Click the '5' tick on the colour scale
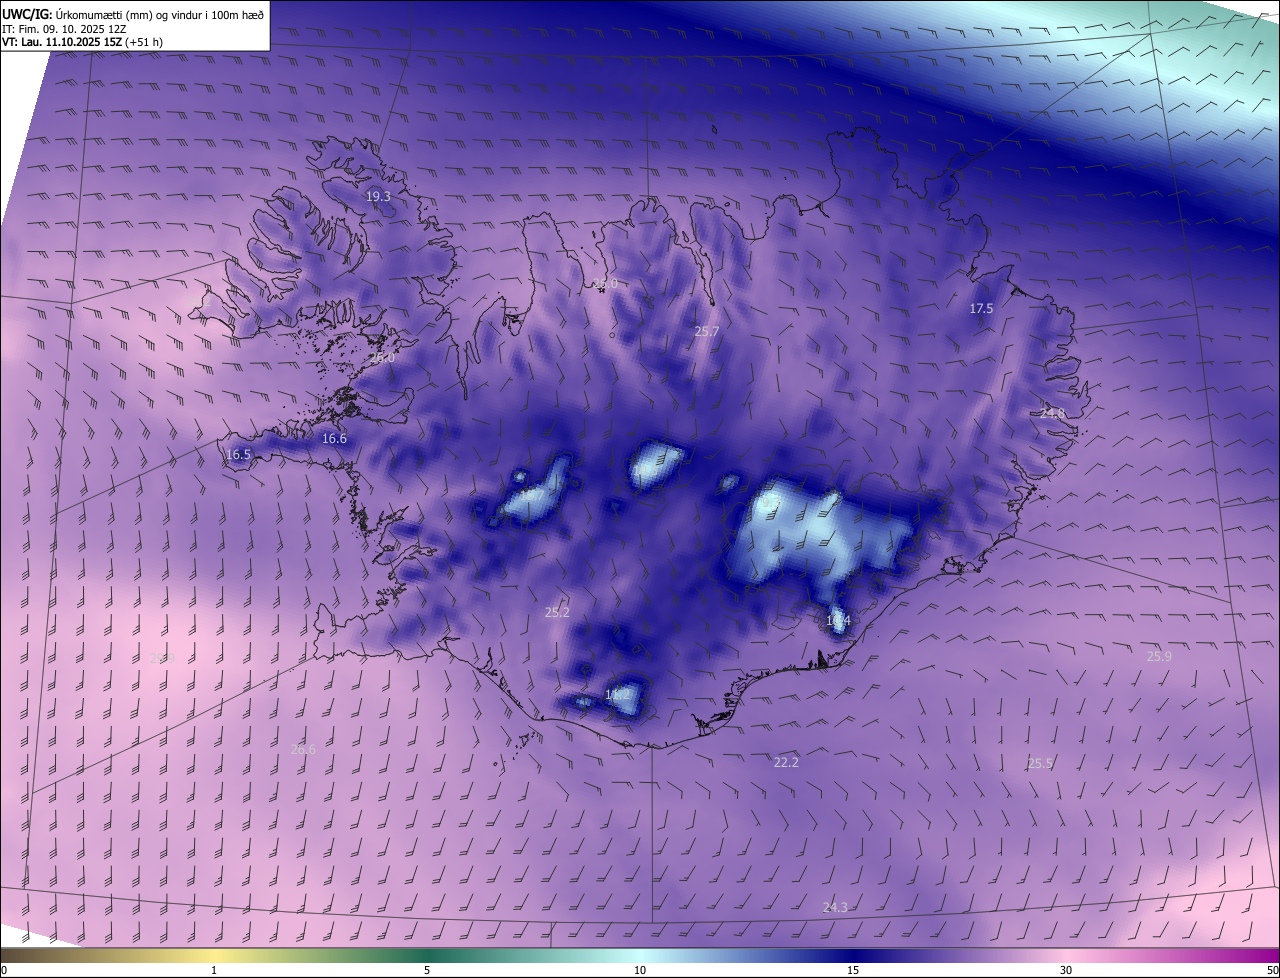 tap(427, 970)
